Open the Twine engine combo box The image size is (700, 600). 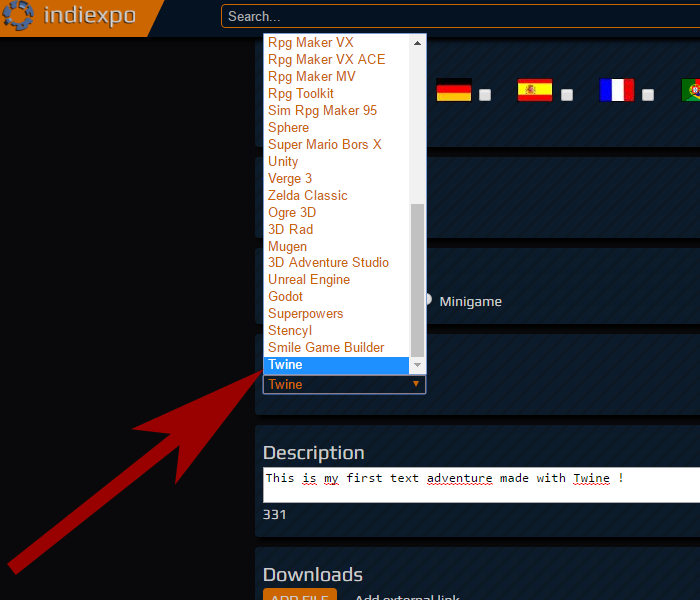344,384
